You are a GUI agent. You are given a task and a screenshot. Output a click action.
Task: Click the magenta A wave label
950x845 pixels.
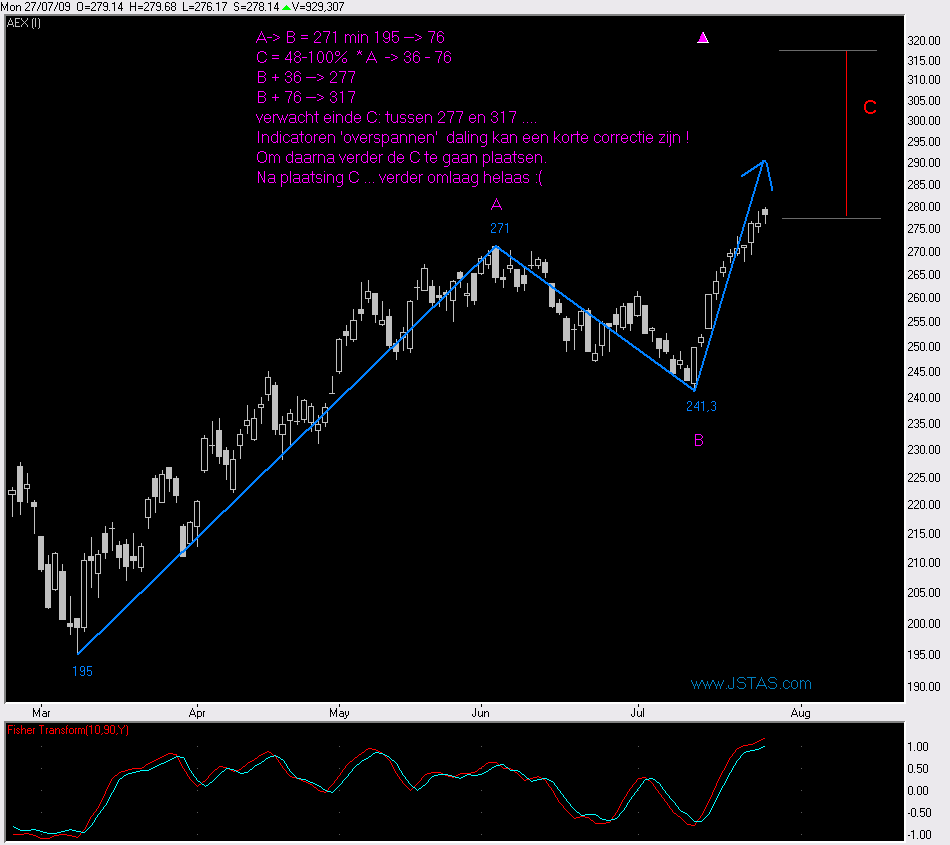pyautogui.click(x=496, y=204)
